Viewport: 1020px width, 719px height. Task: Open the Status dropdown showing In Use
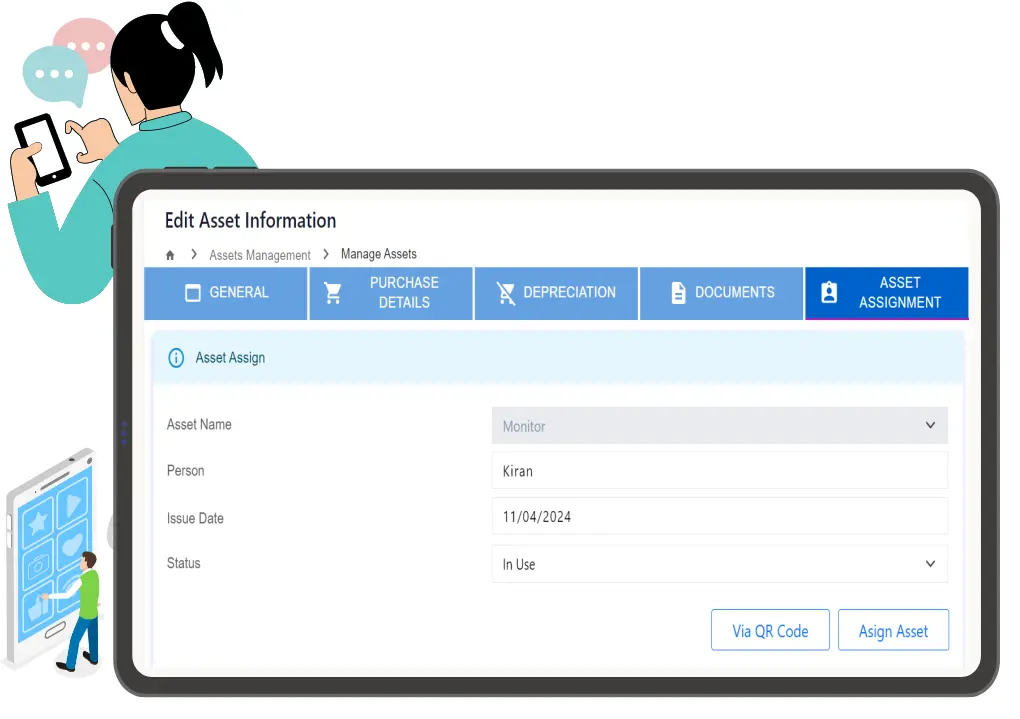coord(719,564)
